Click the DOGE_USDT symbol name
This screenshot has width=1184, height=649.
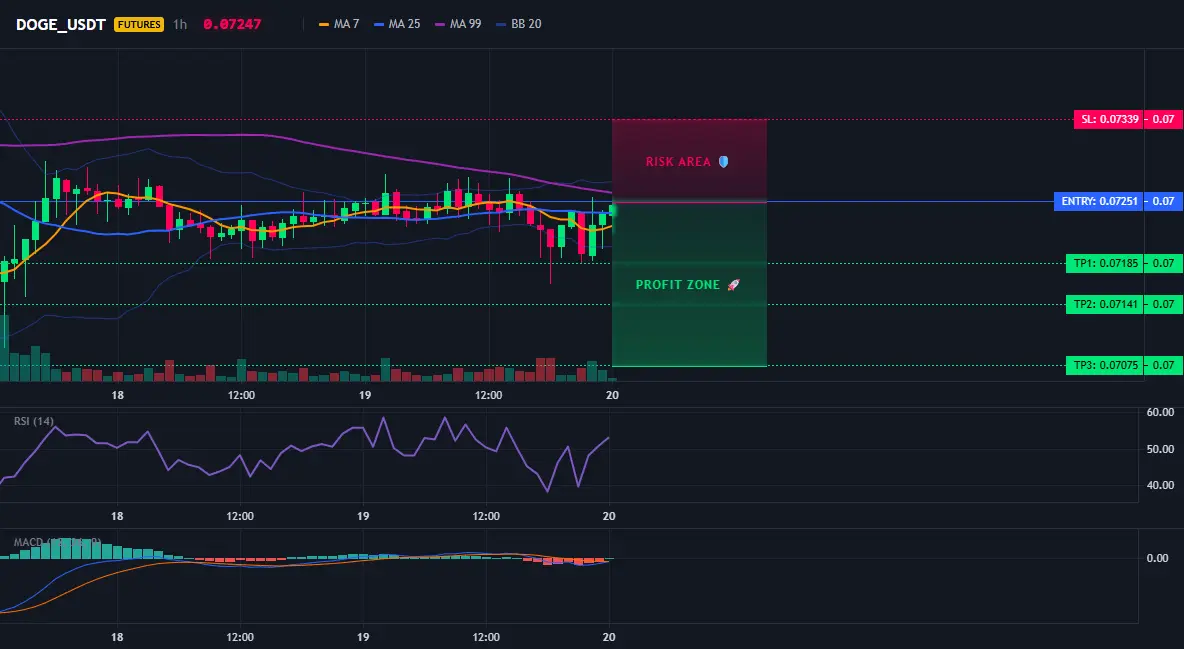[60, 24]
